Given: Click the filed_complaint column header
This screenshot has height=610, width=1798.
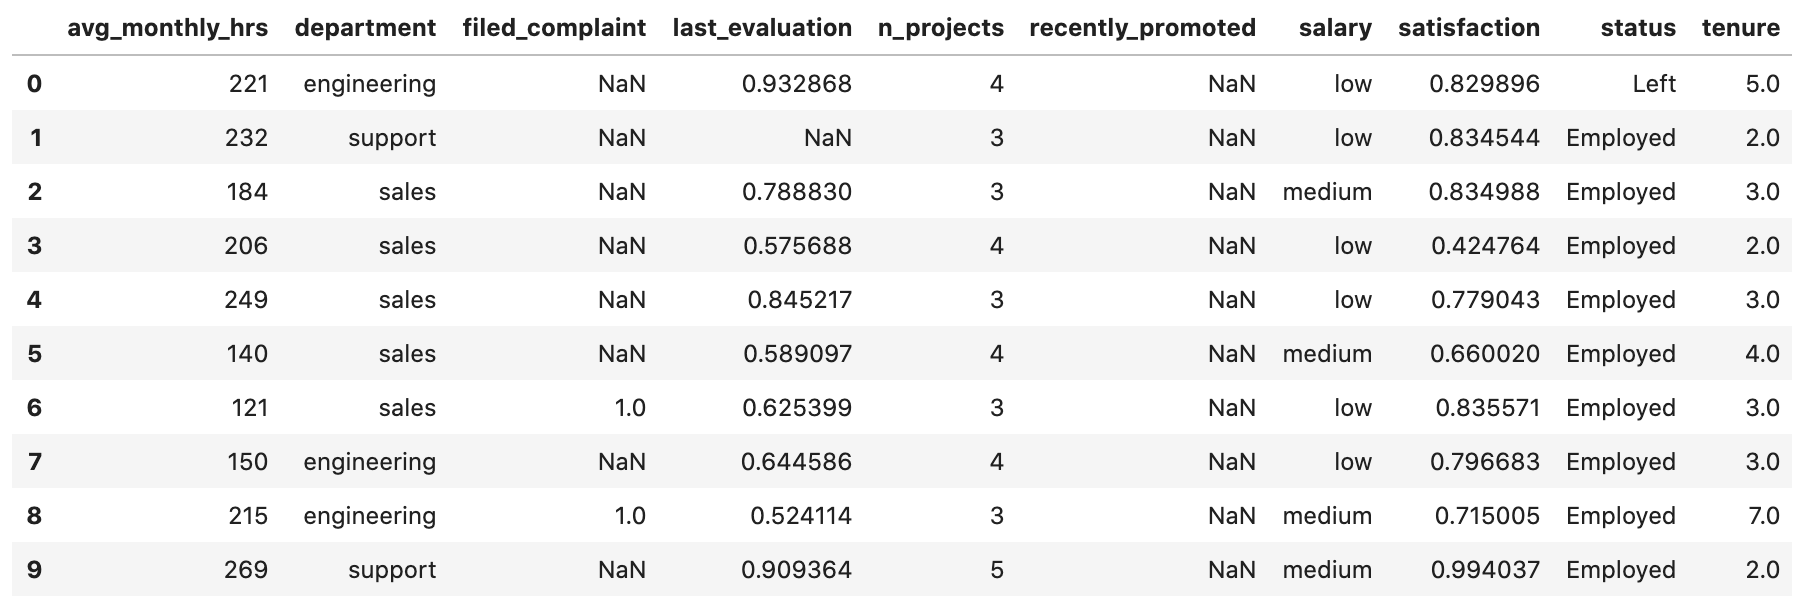Looking at the screenshot, I should pyautogui.click(x=554, y=28).
